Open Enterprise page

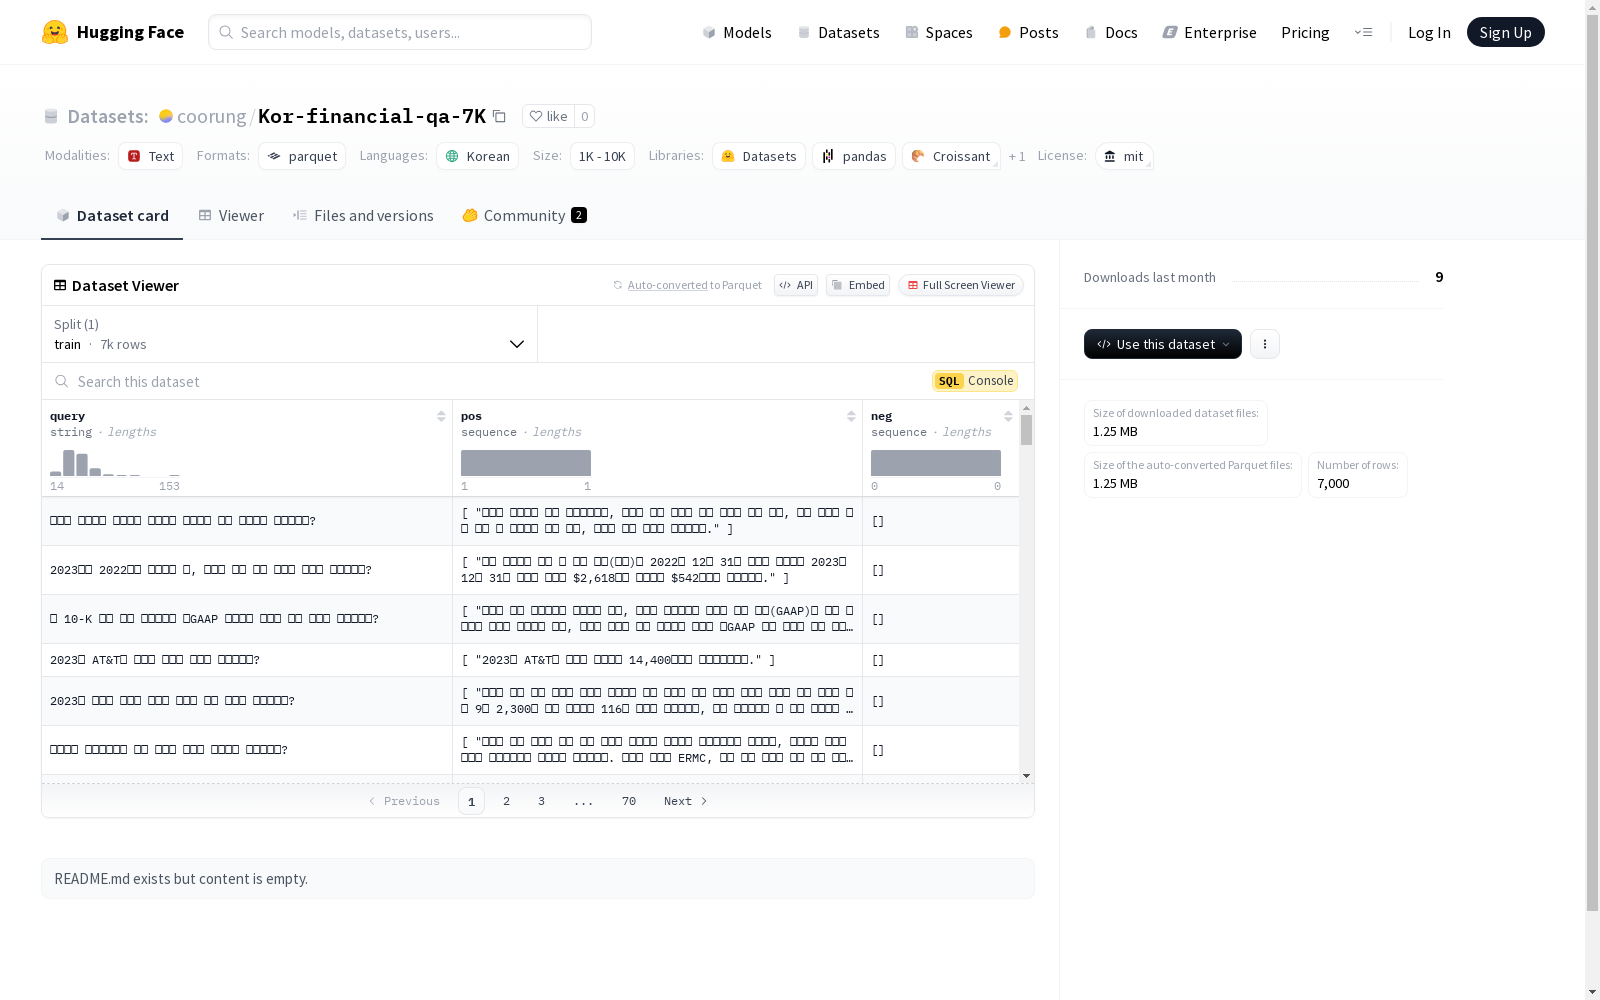[x=1209, y=32]
